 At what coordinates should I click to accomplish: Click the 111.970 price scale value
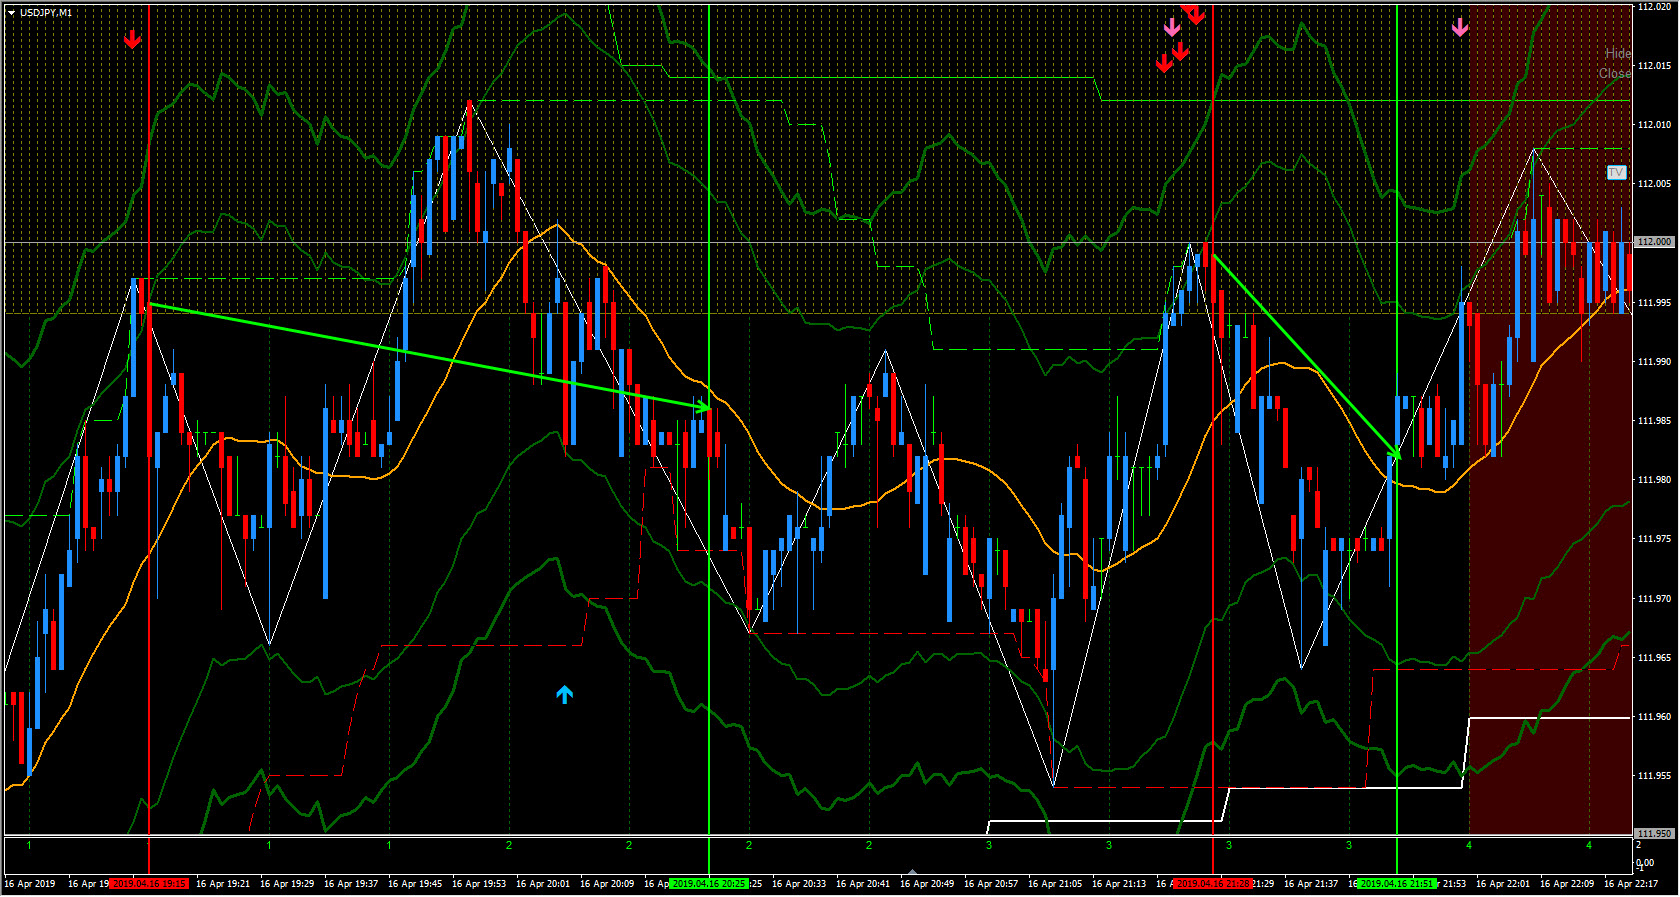click(1654, 599)
